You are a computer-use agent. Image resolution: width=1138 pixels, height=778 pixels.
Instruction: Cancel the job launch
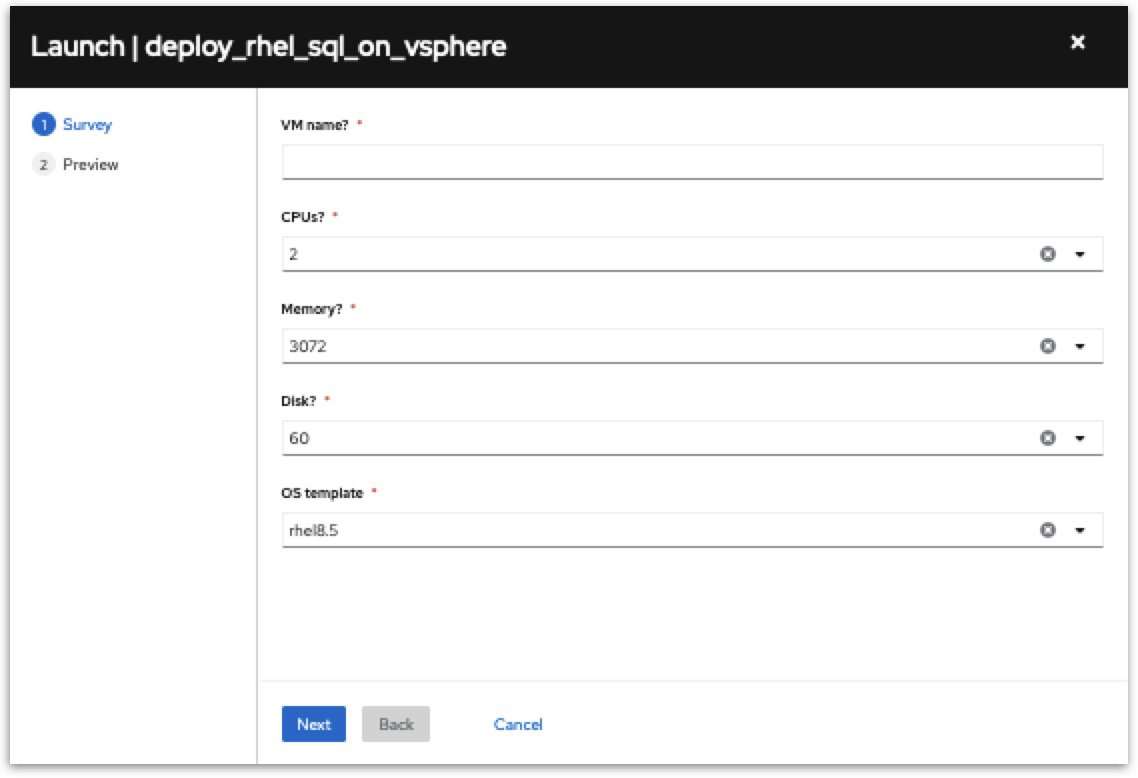click(x=518, y=724)
